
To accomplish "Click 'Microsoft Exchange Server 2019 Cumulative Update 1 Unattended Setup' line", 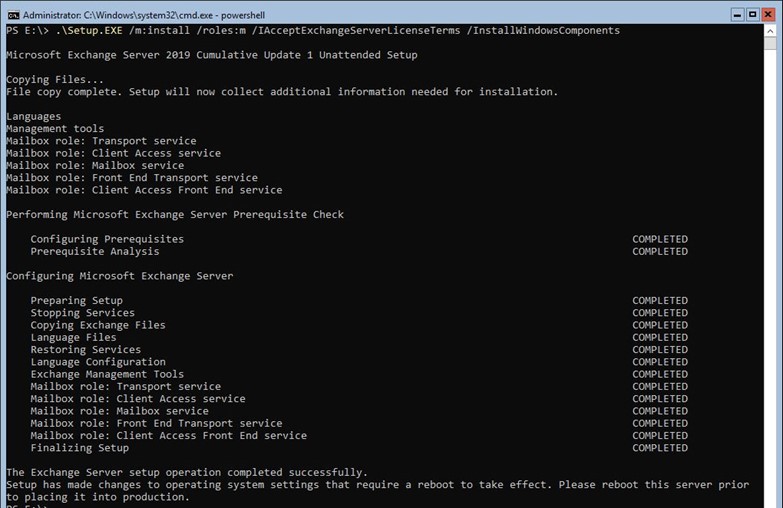I will click(x=212, y=55).
